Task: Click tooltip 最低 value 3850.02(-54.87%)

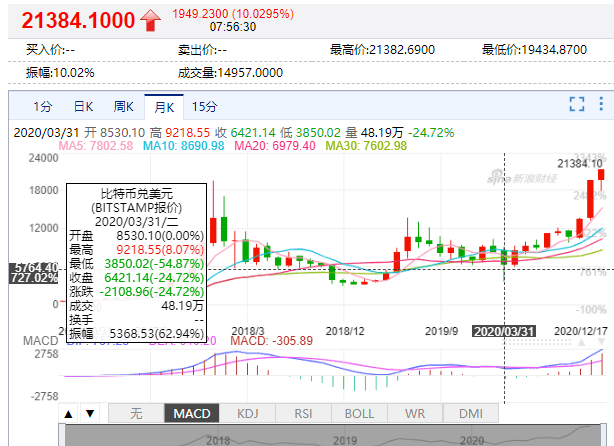Action: click(154, 264)
